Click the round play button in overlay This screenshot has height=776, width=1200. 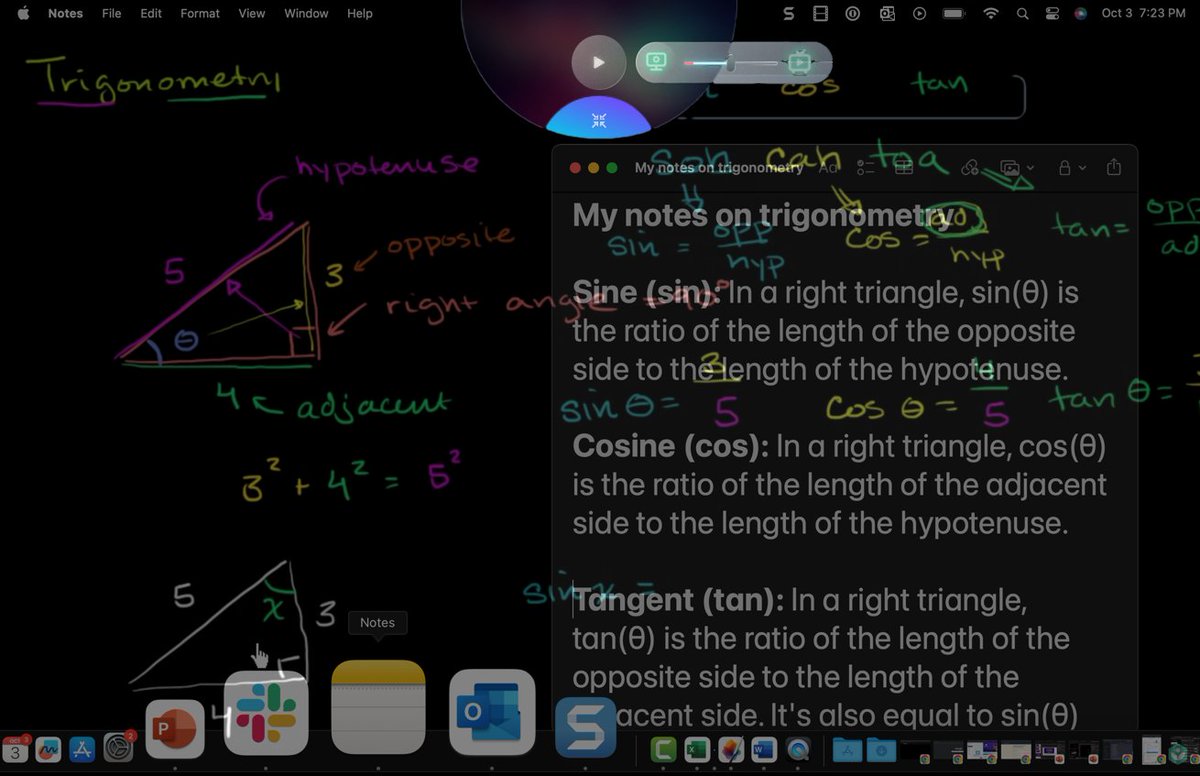pos(599,62)
